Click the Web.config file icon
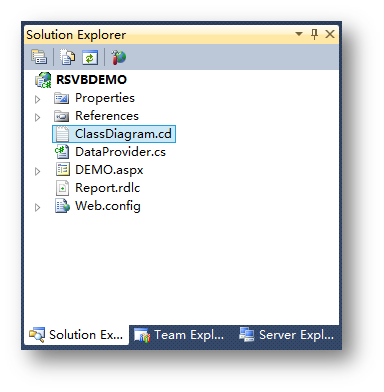Screen dimensions: 384x392 (x=62, y=206)
